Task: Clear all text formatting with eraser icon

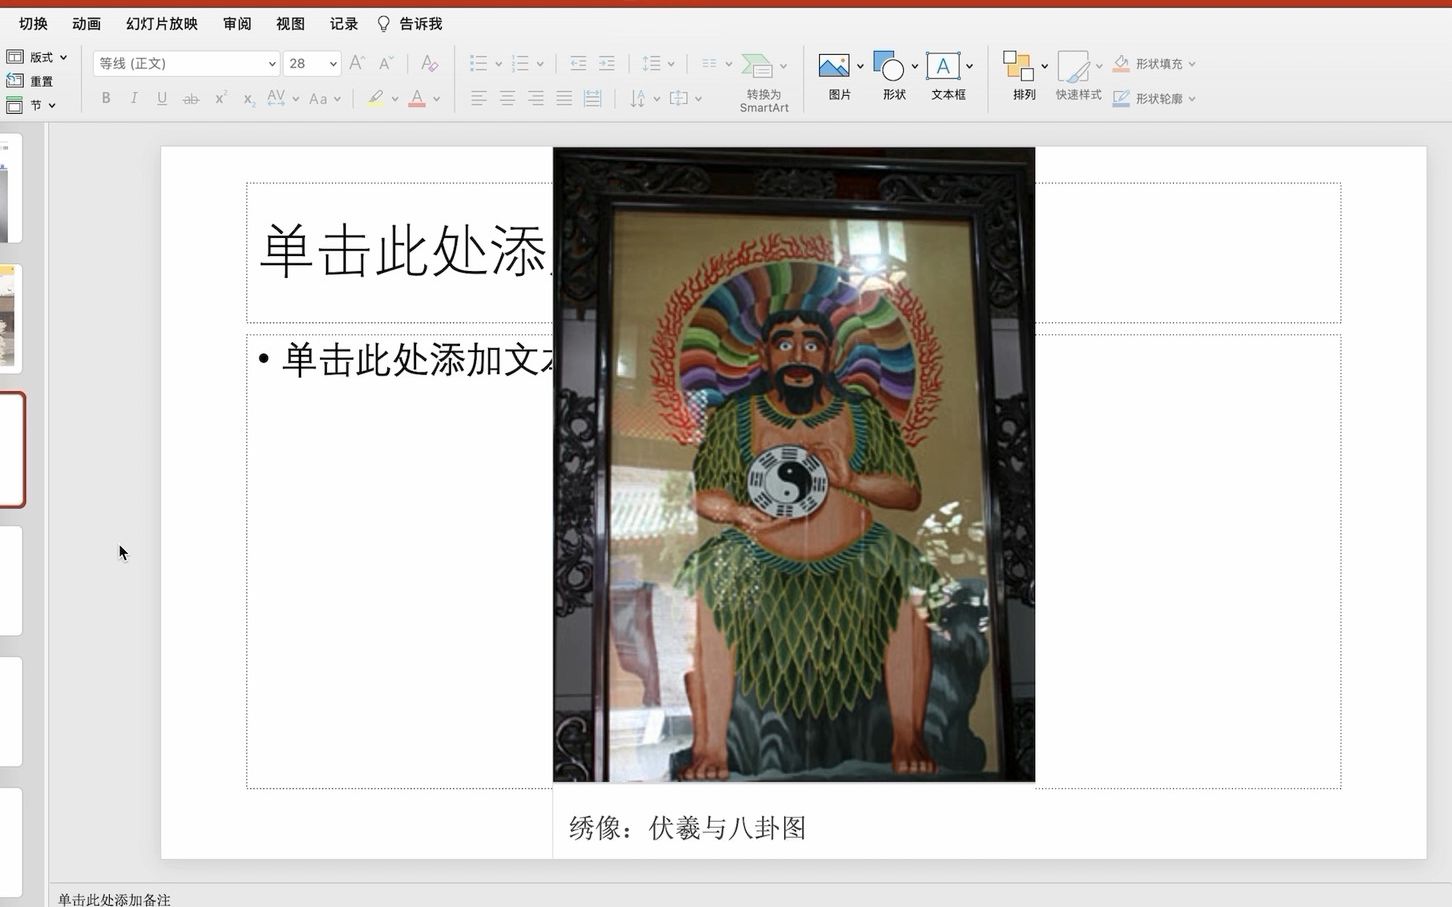Action: click(x=430, y=63)
